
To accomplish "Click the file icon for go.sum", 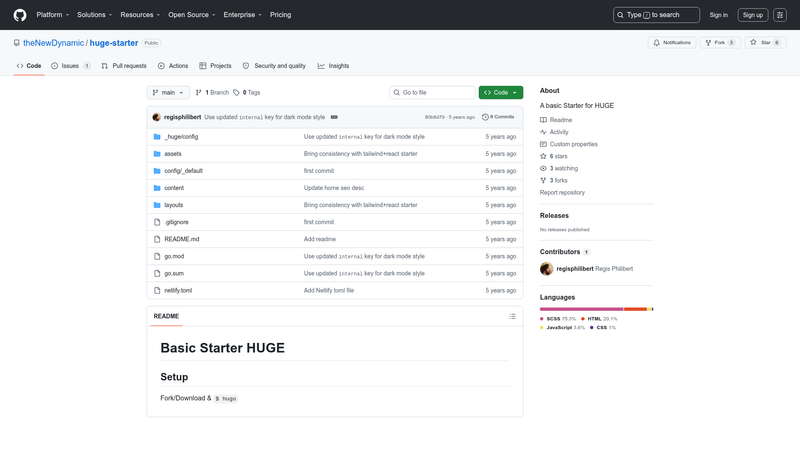I will coord(157,273).
